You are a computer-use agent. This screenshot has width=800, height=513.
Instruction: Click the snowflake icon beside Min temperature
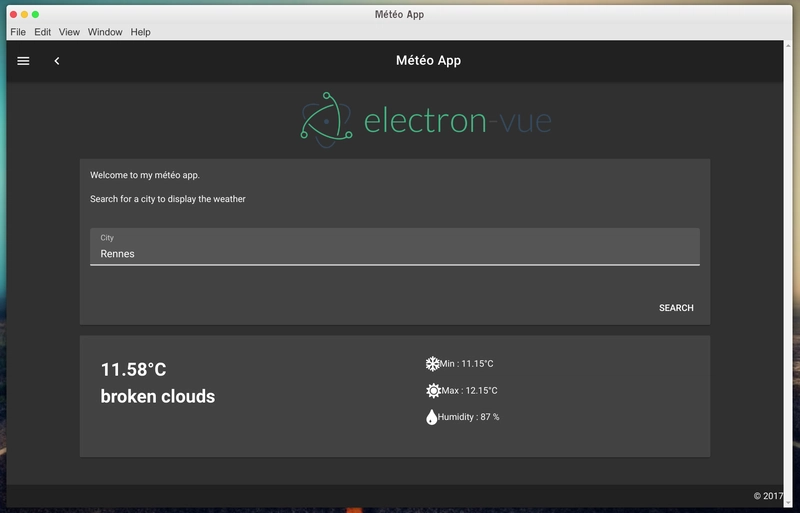point(432,363)
